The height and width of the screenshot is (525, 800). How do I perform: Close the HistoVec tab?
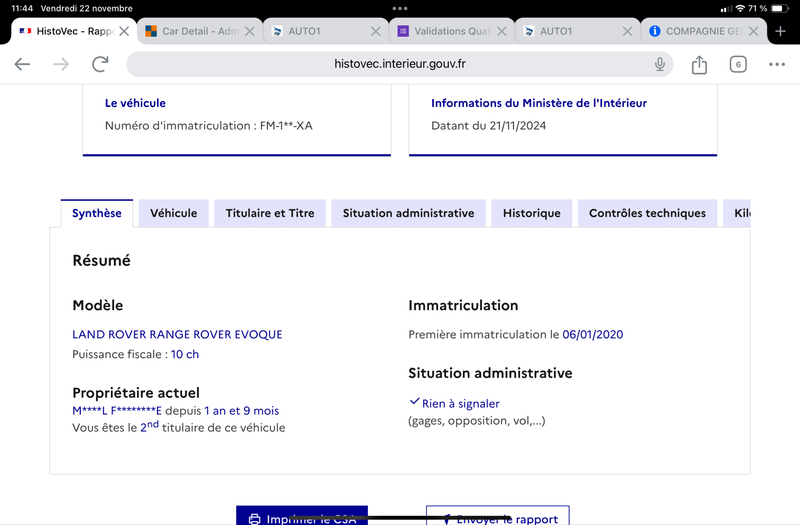click(x=124, y=32)
